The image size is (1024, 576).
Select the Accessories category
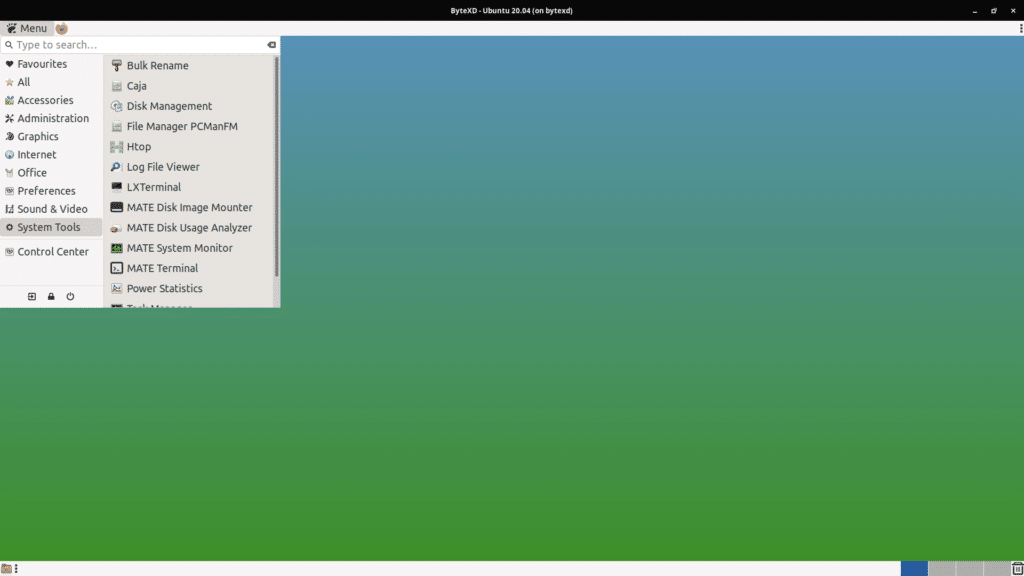[x=45, y=100]
